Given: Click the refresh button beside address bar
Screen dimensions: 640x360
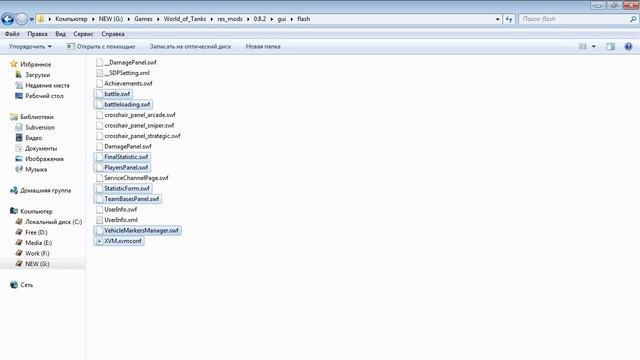Looking at the screenshot, I should [509, 19].
